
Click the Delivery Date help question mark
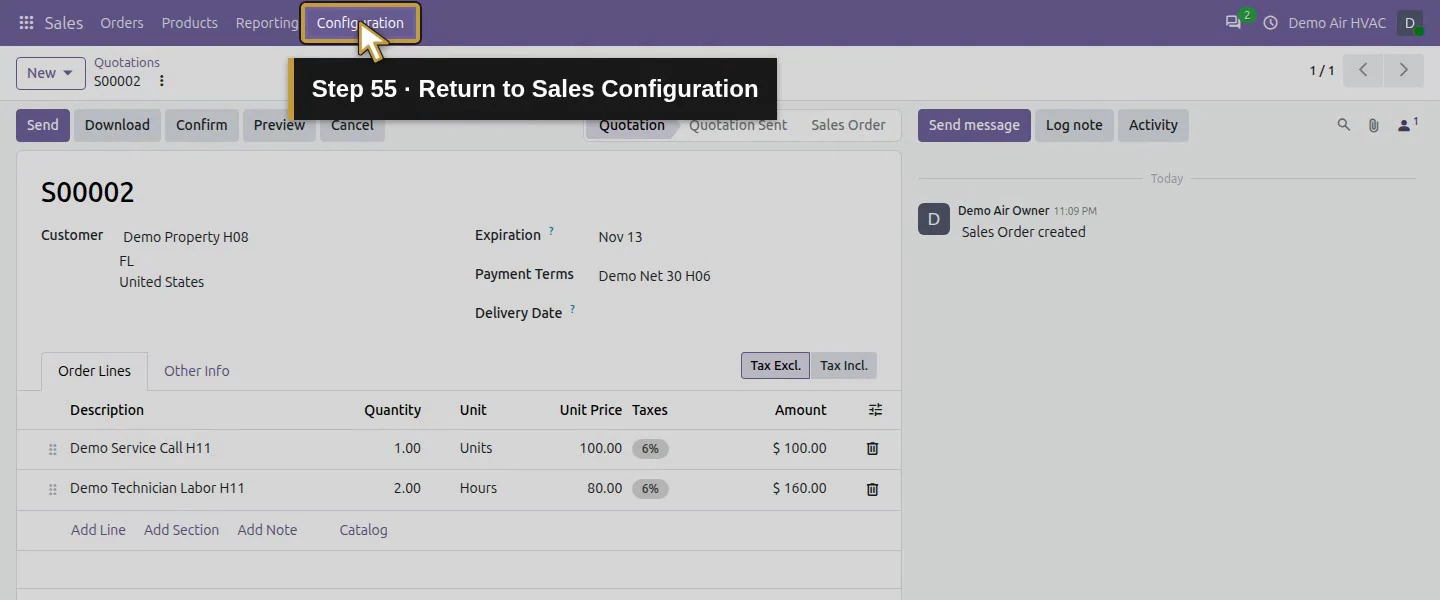click(x=572, y=310)
